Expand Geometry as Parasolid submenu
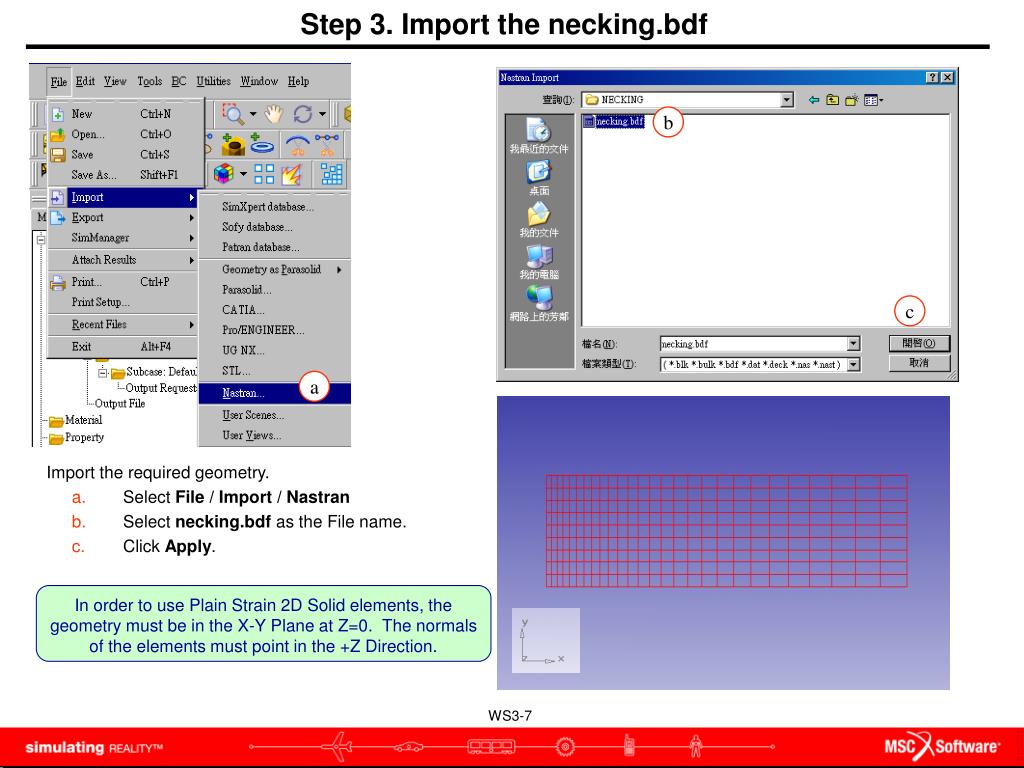The image size is (1024, 768). click(x=275, y=269)
